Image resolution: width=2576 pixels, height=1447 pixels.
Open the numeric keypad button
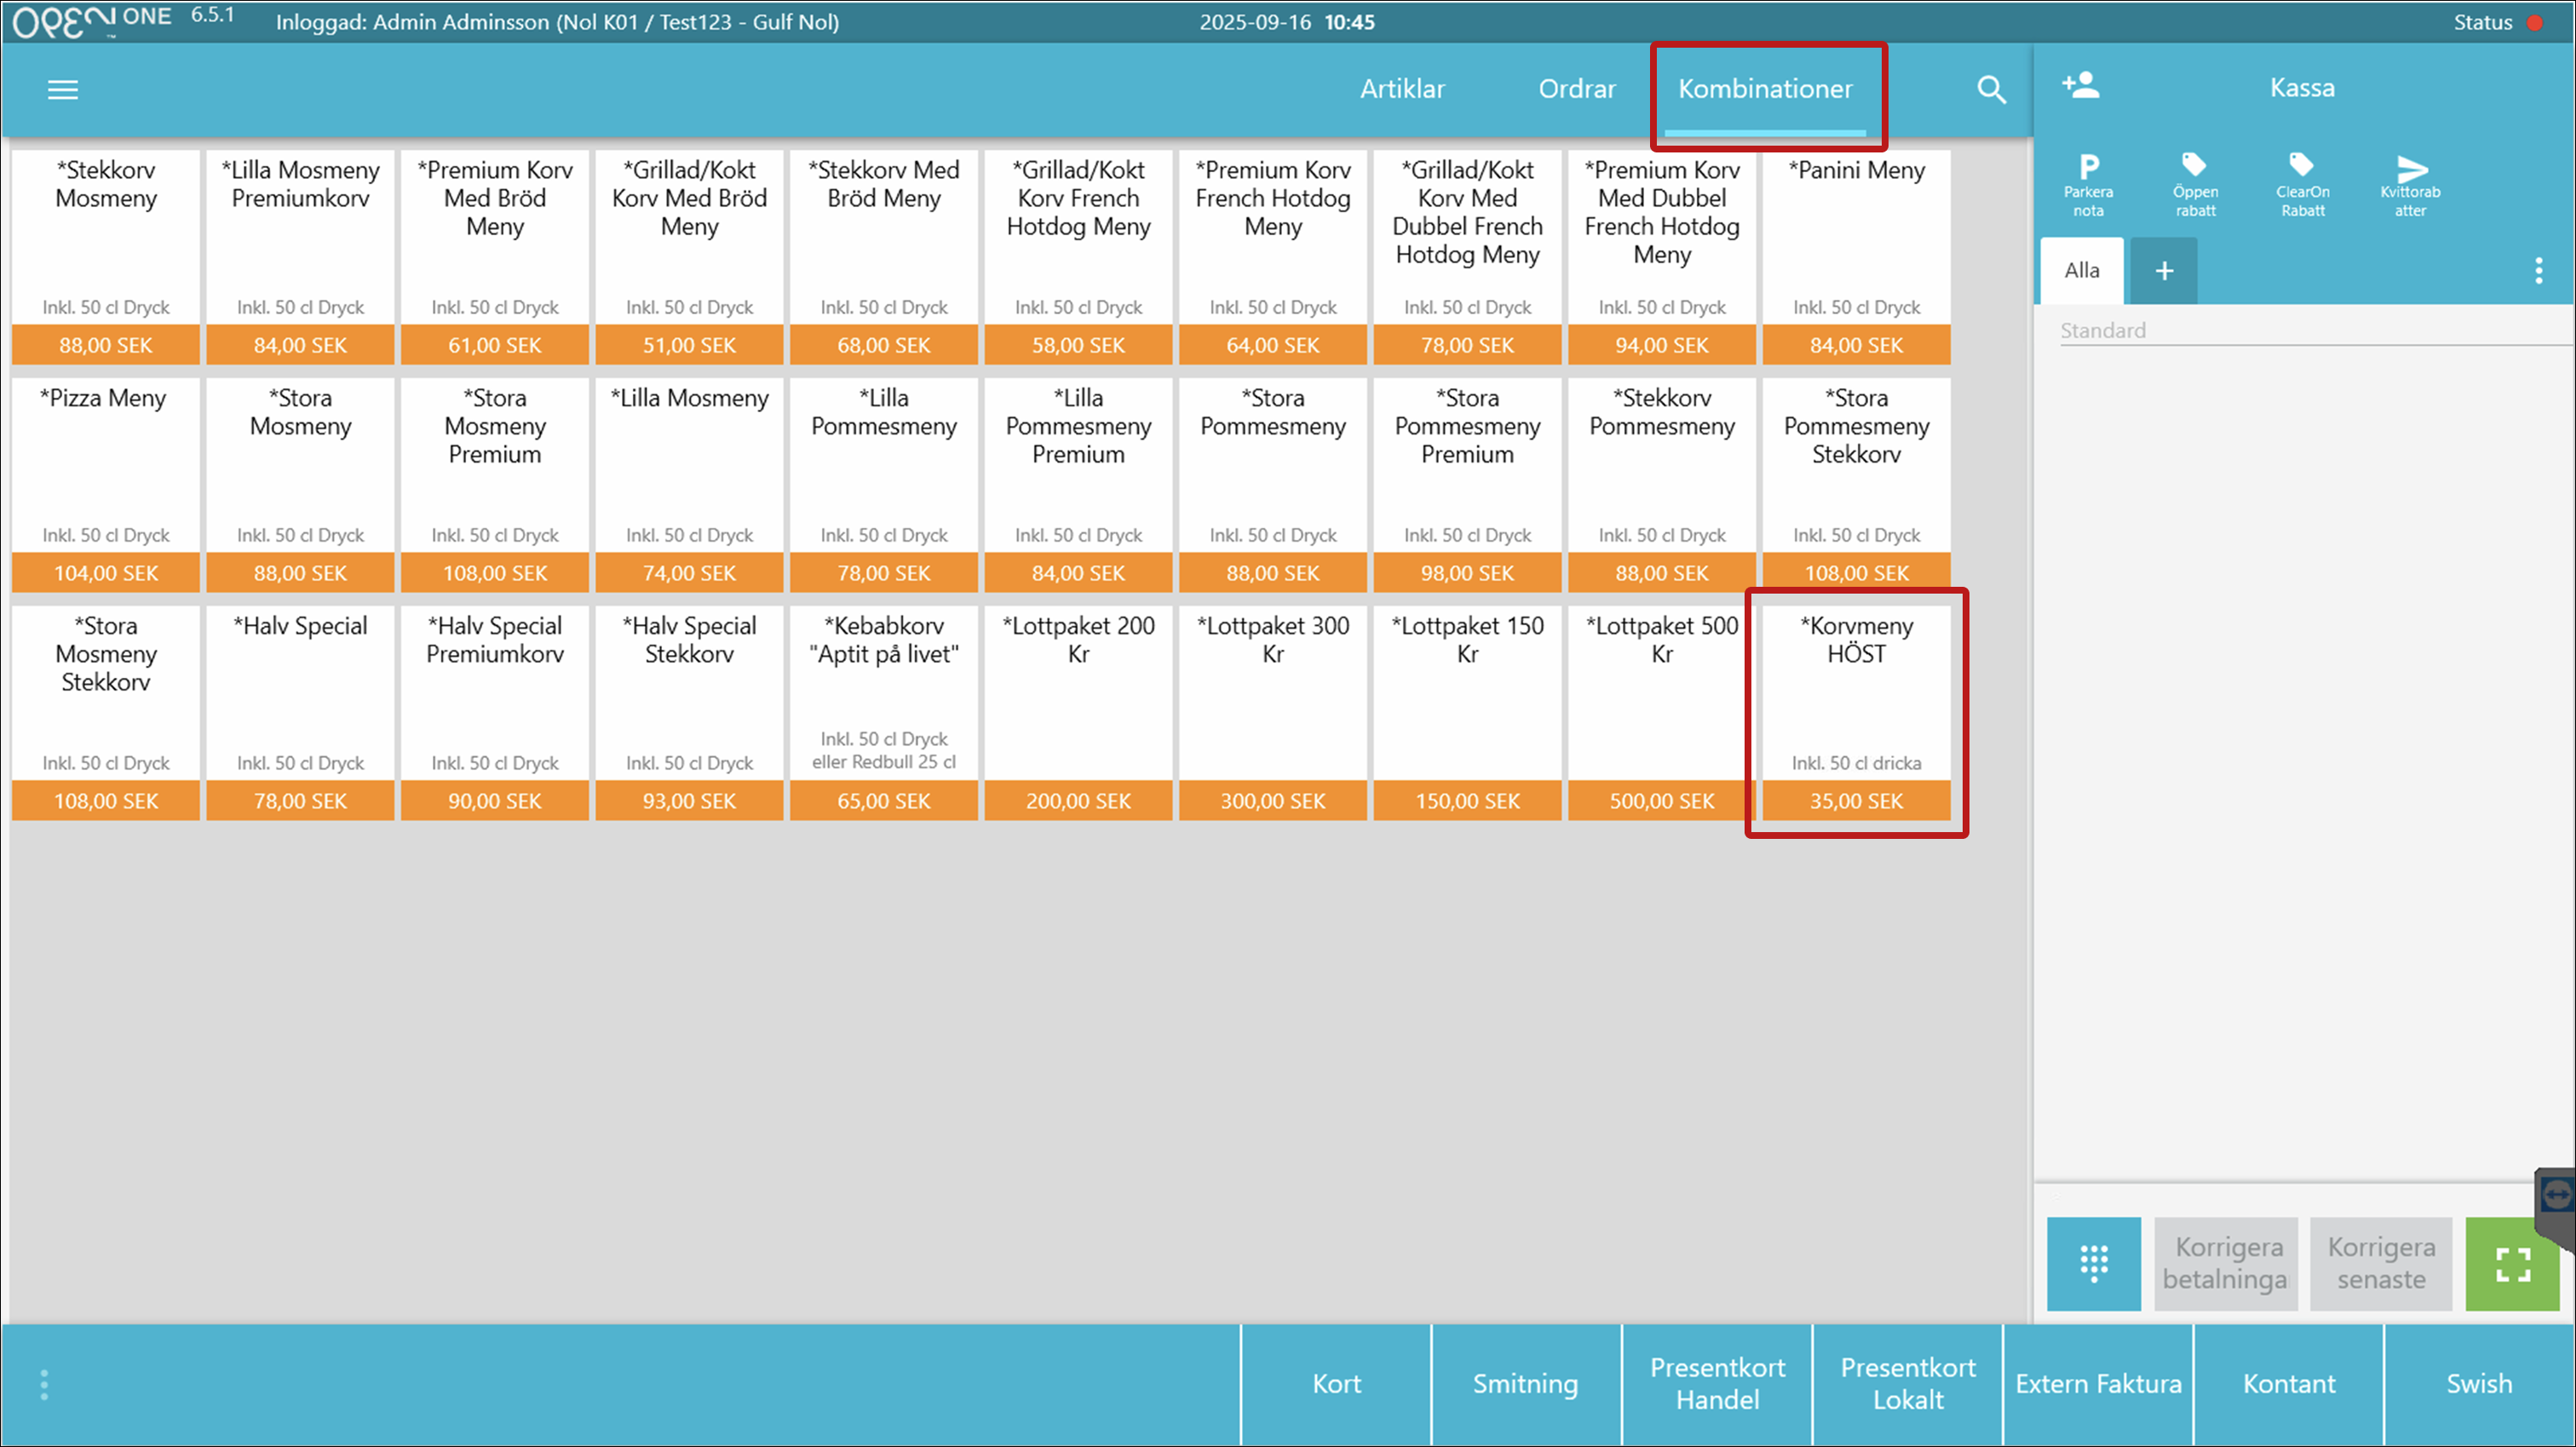point(2093,1263)
